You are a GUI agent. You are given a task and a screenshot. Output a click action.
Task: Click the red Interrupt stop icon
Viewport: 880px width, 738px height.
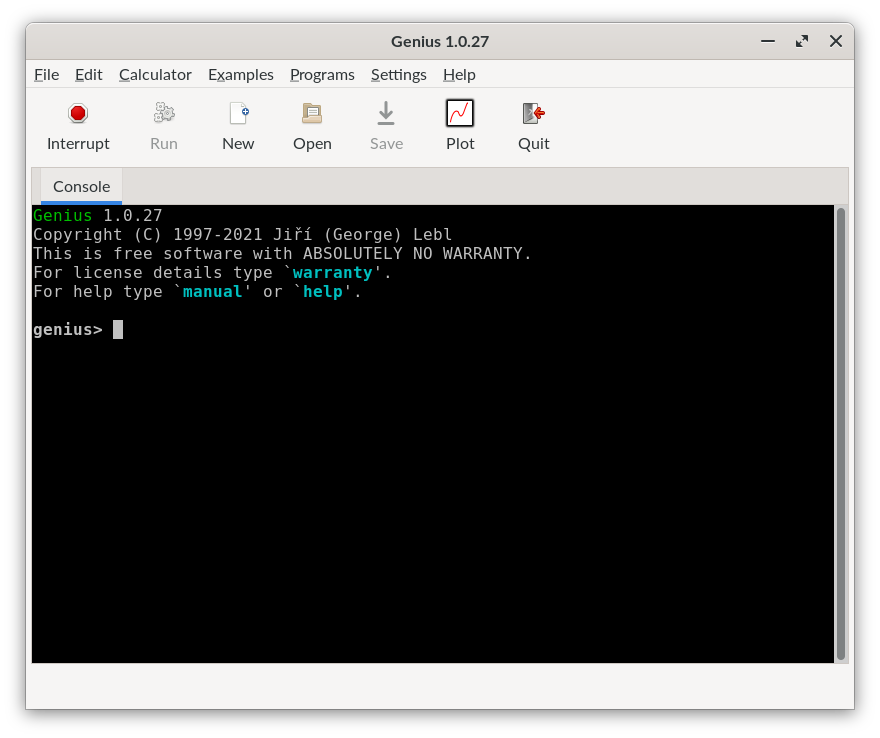click(78, 113)
